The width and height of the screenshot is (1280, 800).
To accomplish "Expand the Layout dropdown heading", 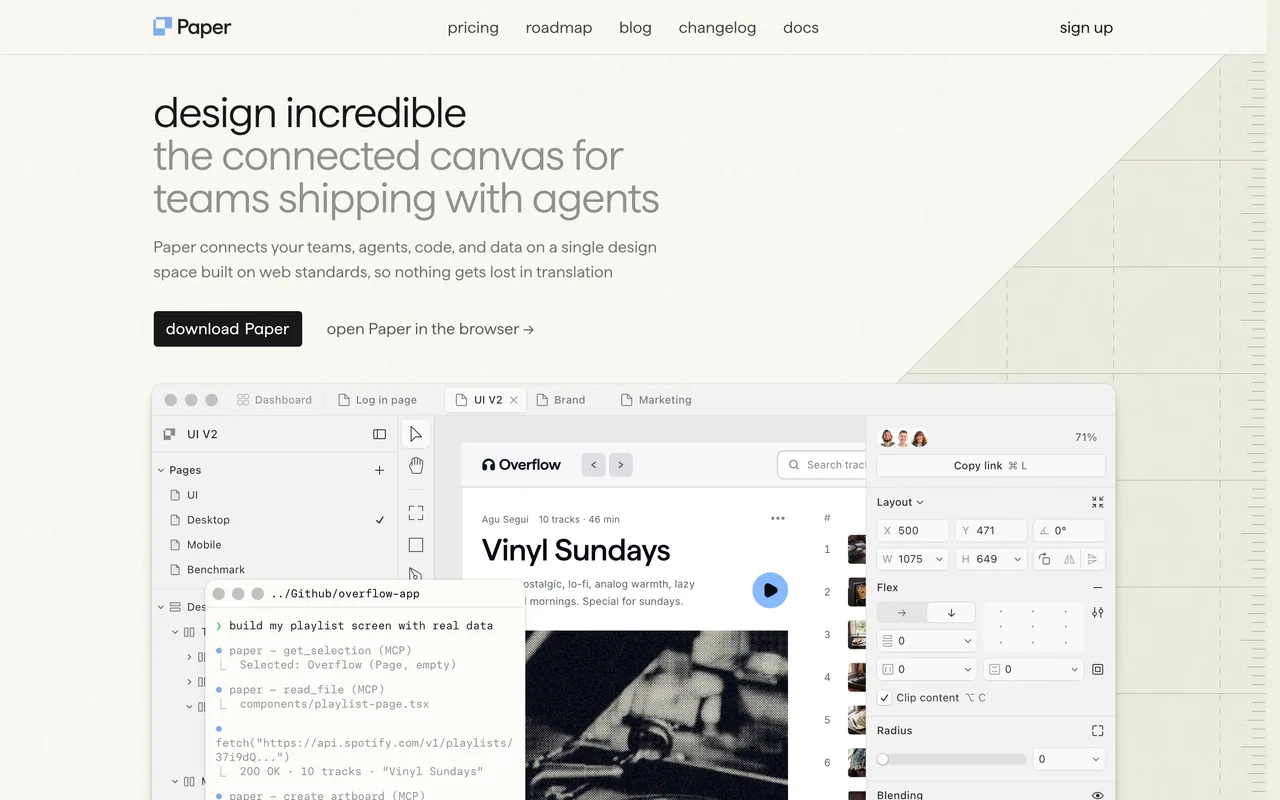I will [x=900, y=502].
